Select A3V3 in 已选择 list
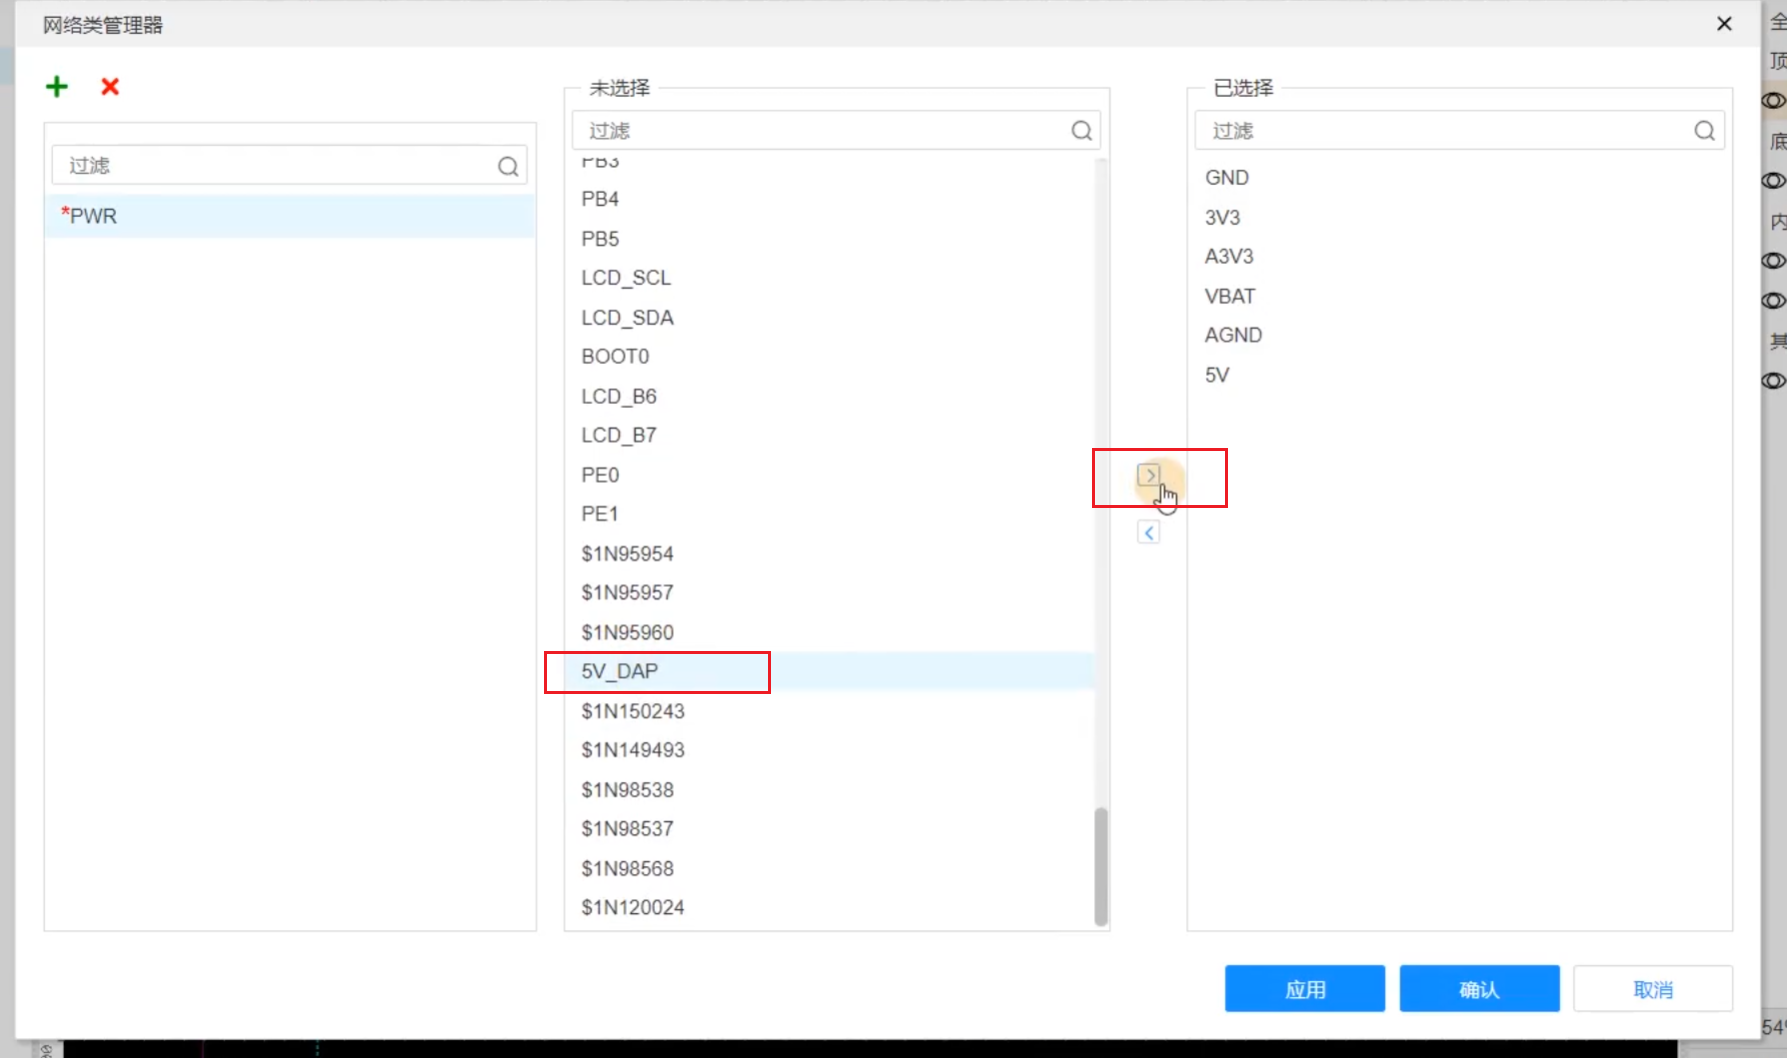1787x1058 pixels. [x=1459, y=257]
